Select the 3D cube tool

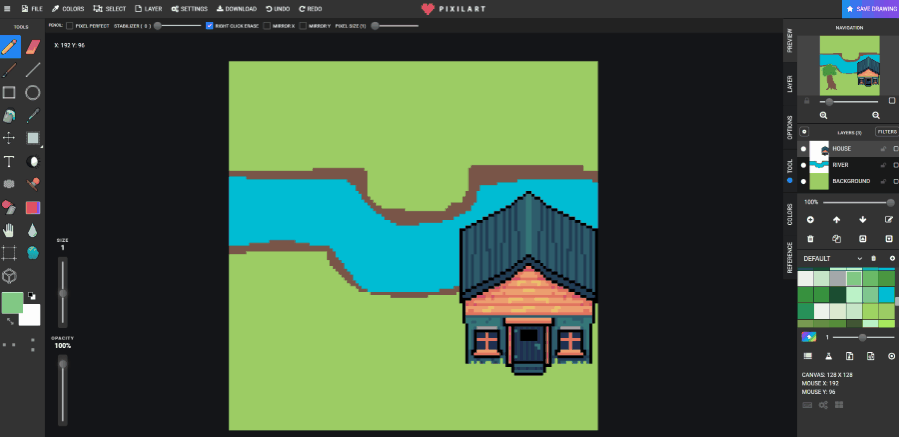[x=9, y=276]
